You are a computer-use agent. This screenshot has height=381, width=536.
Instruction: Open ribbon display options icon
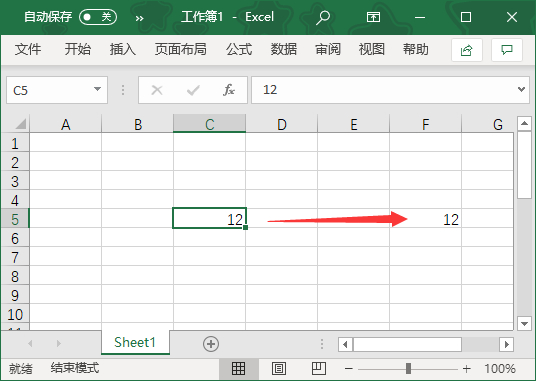[373, 17]
